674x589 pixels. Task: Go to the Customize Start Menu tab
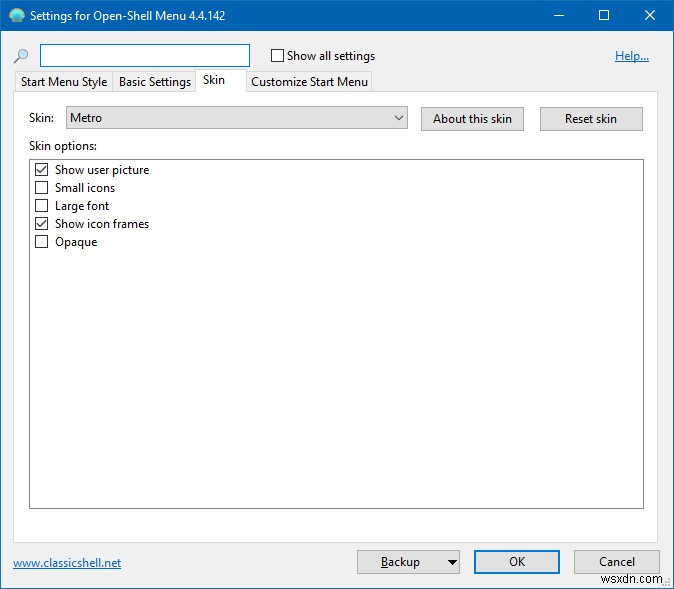click(309, 82)
